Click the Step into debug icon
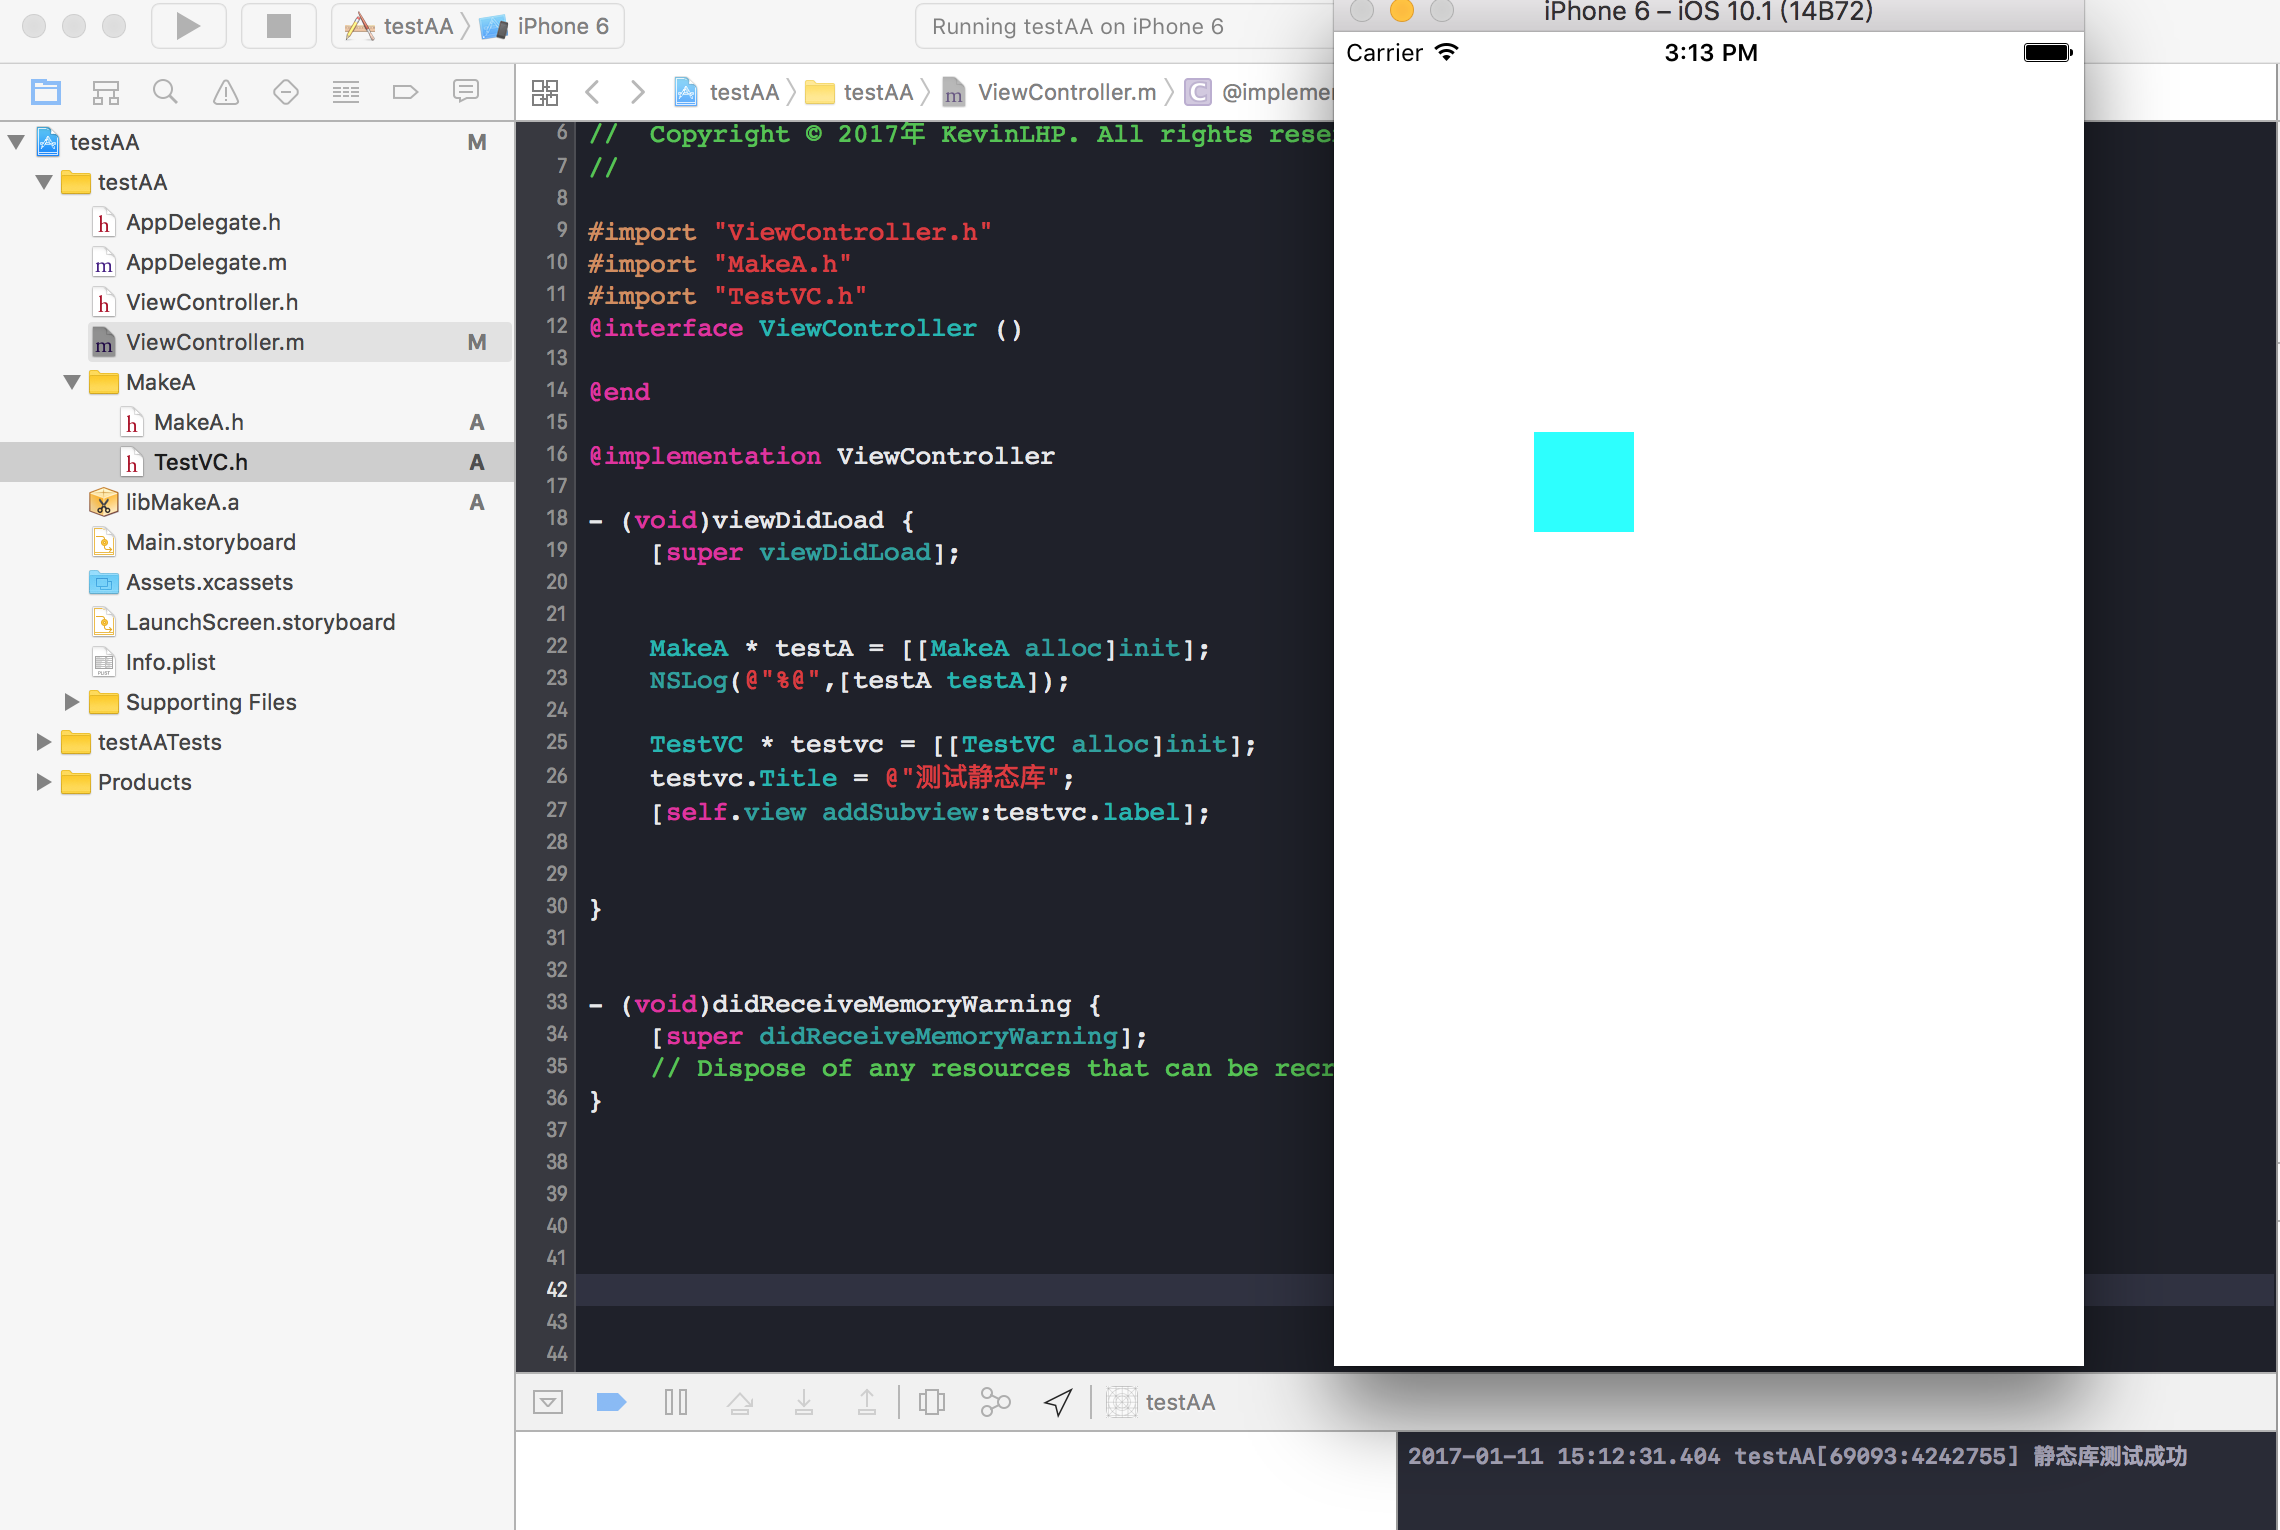 point(804,1402)
